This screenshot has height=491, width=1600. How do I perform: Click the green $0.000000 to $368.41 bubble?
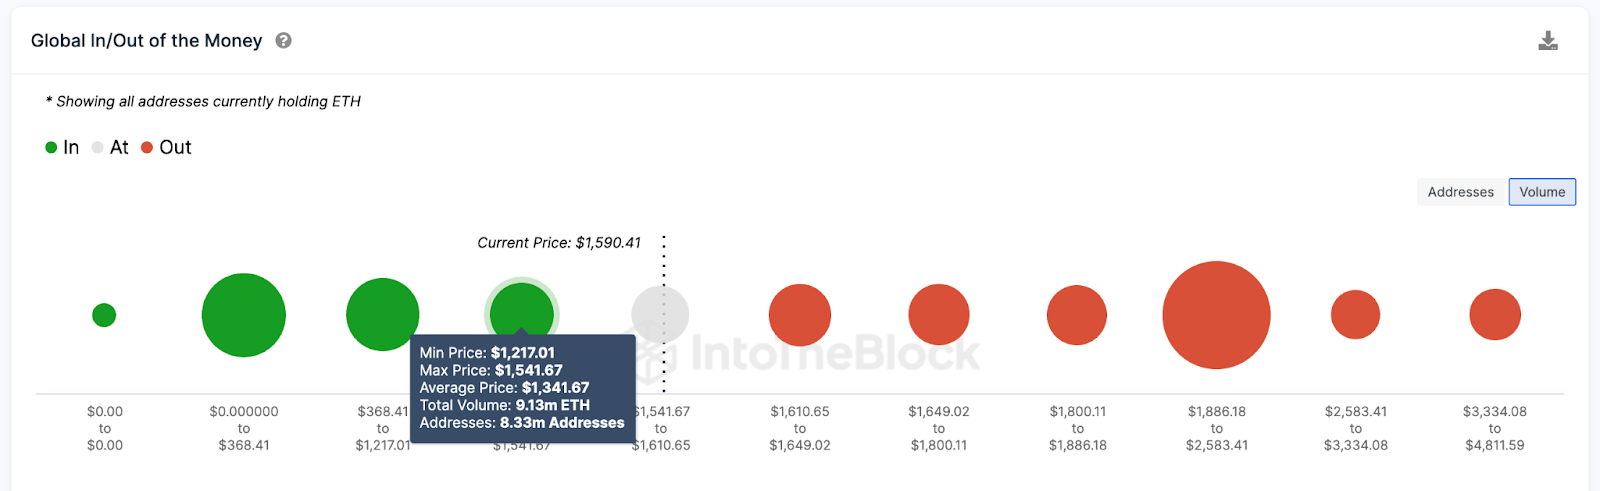pyautogui.click(x=244, y=315)
